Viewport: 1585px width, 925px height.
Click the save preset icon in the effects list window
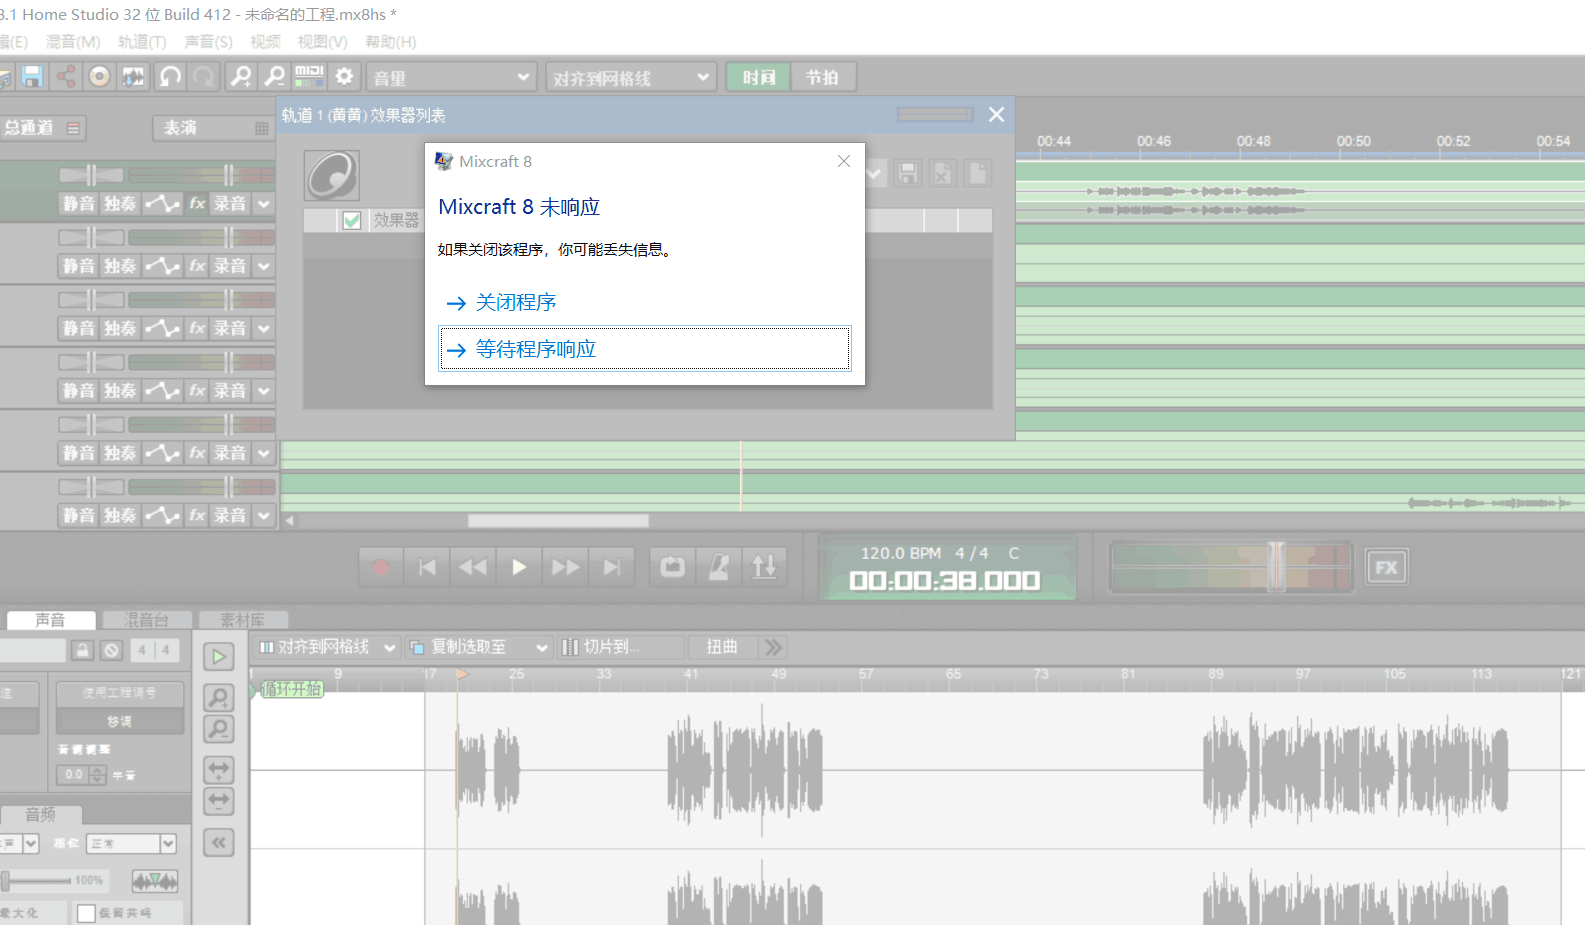(907, 173)
